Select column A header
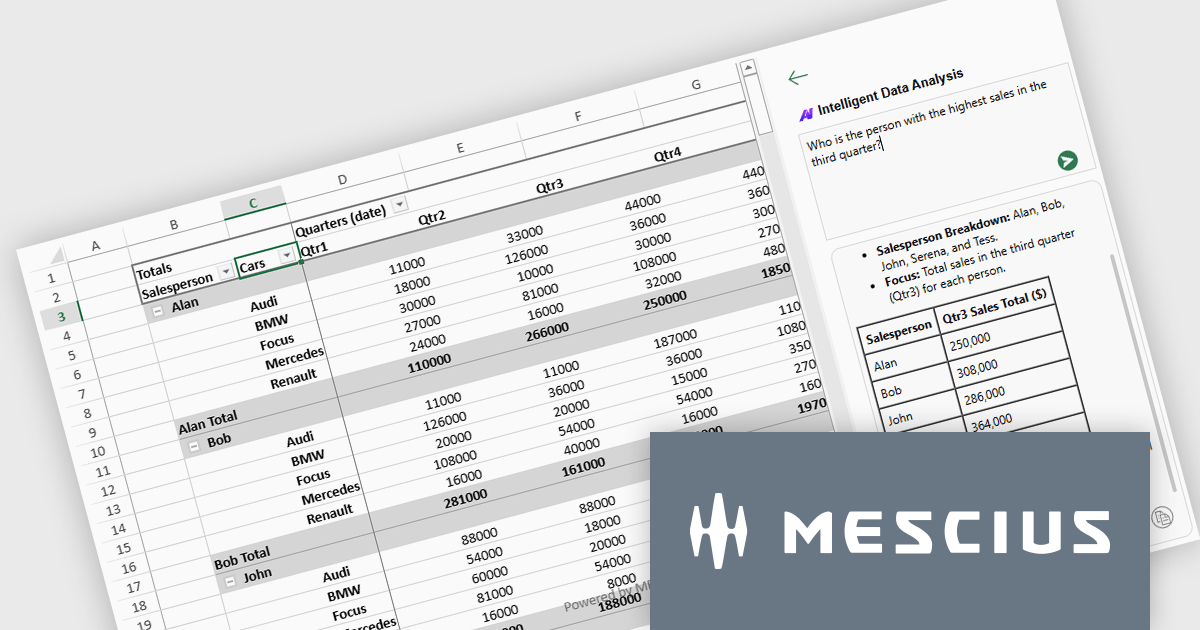The height and width of the screenshot is (630, 1200). point(96,245)
